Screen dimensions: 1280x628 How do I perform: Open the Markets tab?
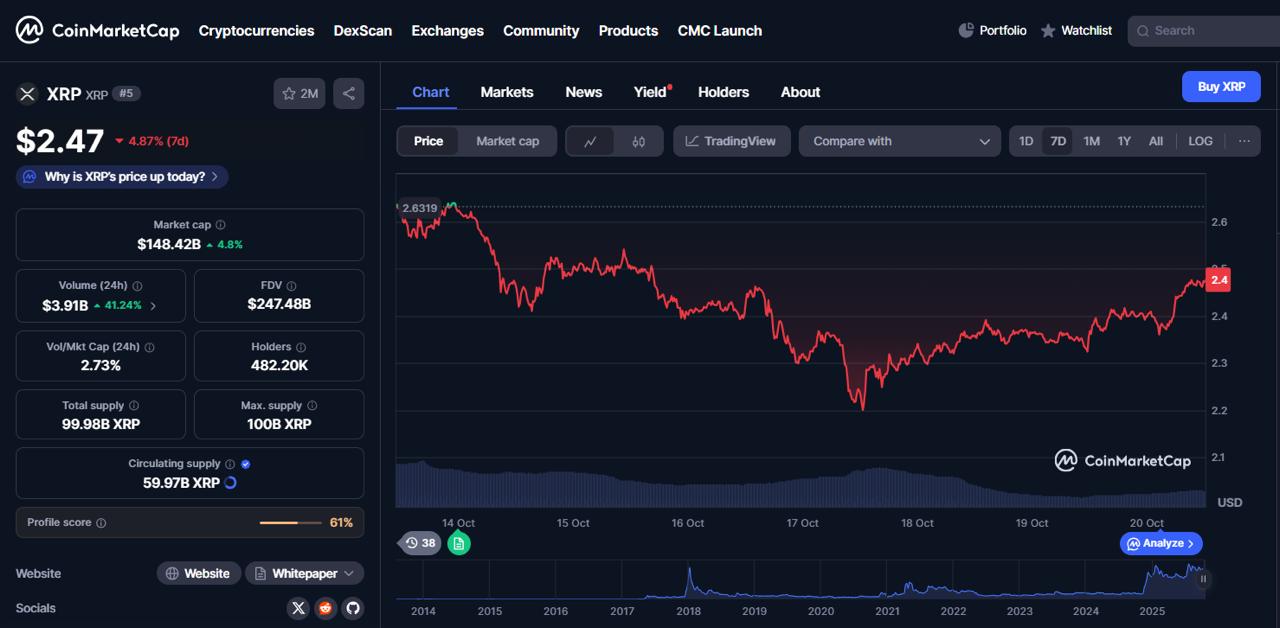(x=507, y=92)
